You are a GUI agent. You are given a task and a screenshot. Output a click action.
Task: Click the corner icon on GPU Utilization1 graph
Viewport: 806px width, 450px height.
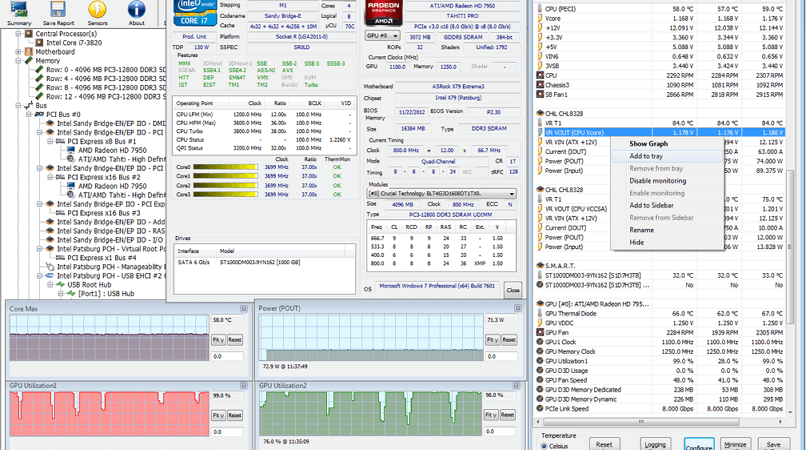coord(244,385)
